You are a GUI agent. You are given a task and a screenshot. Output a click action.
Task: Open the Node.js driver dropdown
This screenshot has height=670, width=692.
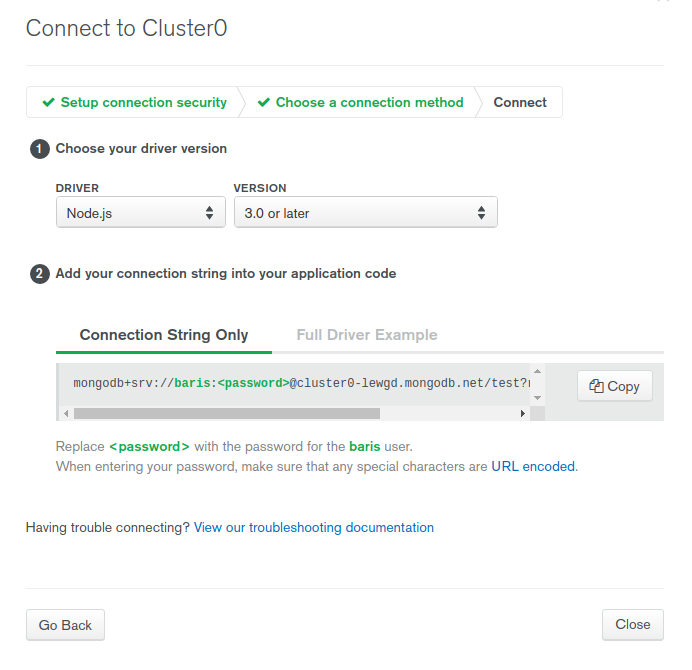[141, 213]
